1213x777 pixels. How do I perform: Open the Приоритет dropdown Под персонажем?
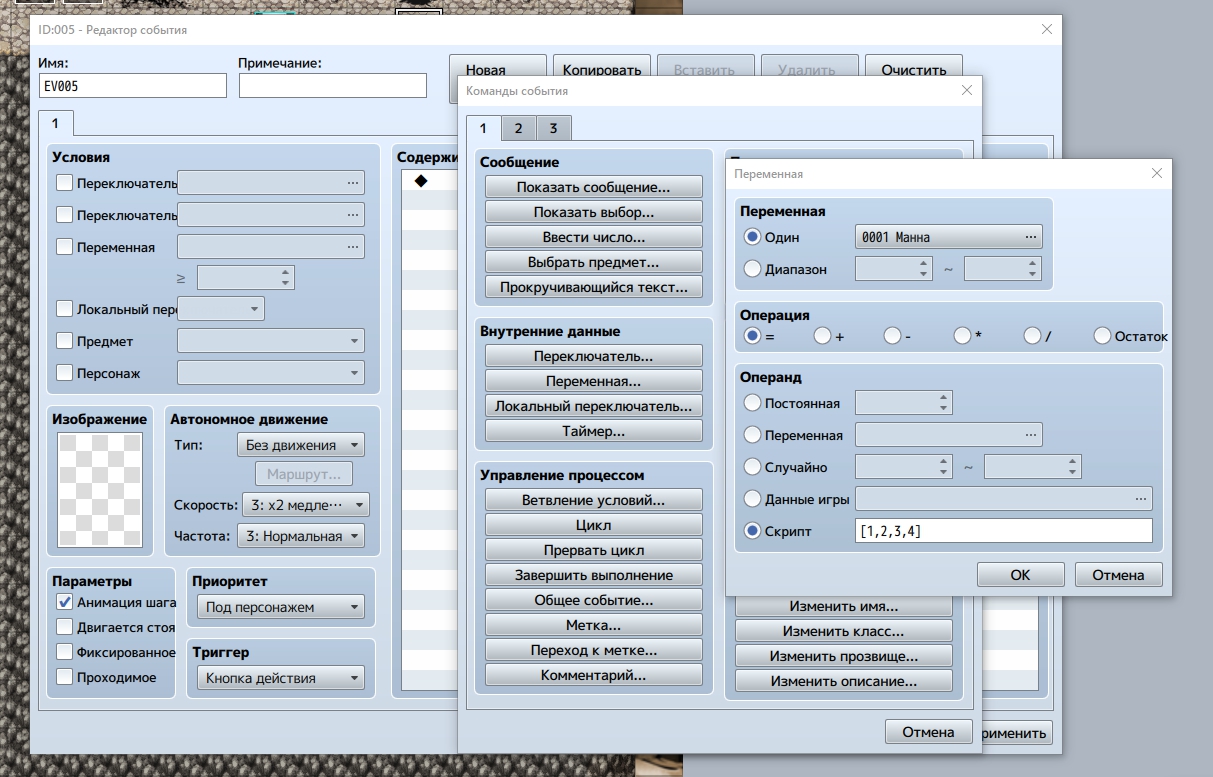click(280, 607)
